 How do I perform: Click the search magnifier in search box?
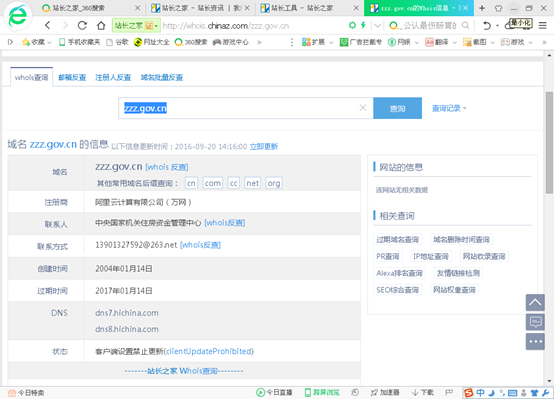pyautogui.click(x=466, y=25)
